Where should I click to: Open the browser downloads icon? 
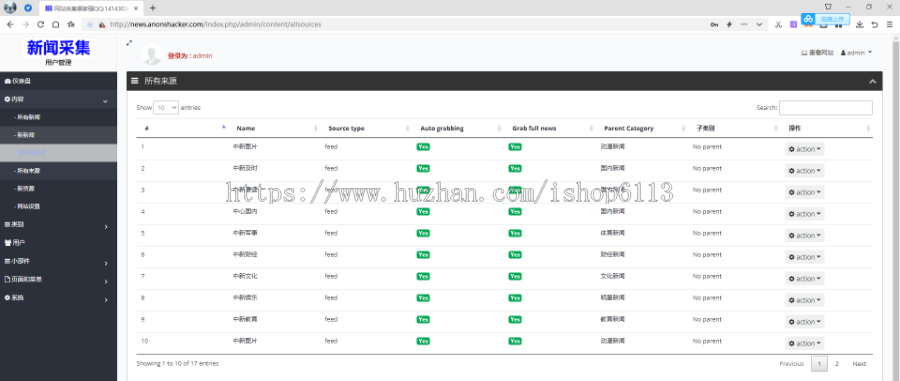point(860,25)
